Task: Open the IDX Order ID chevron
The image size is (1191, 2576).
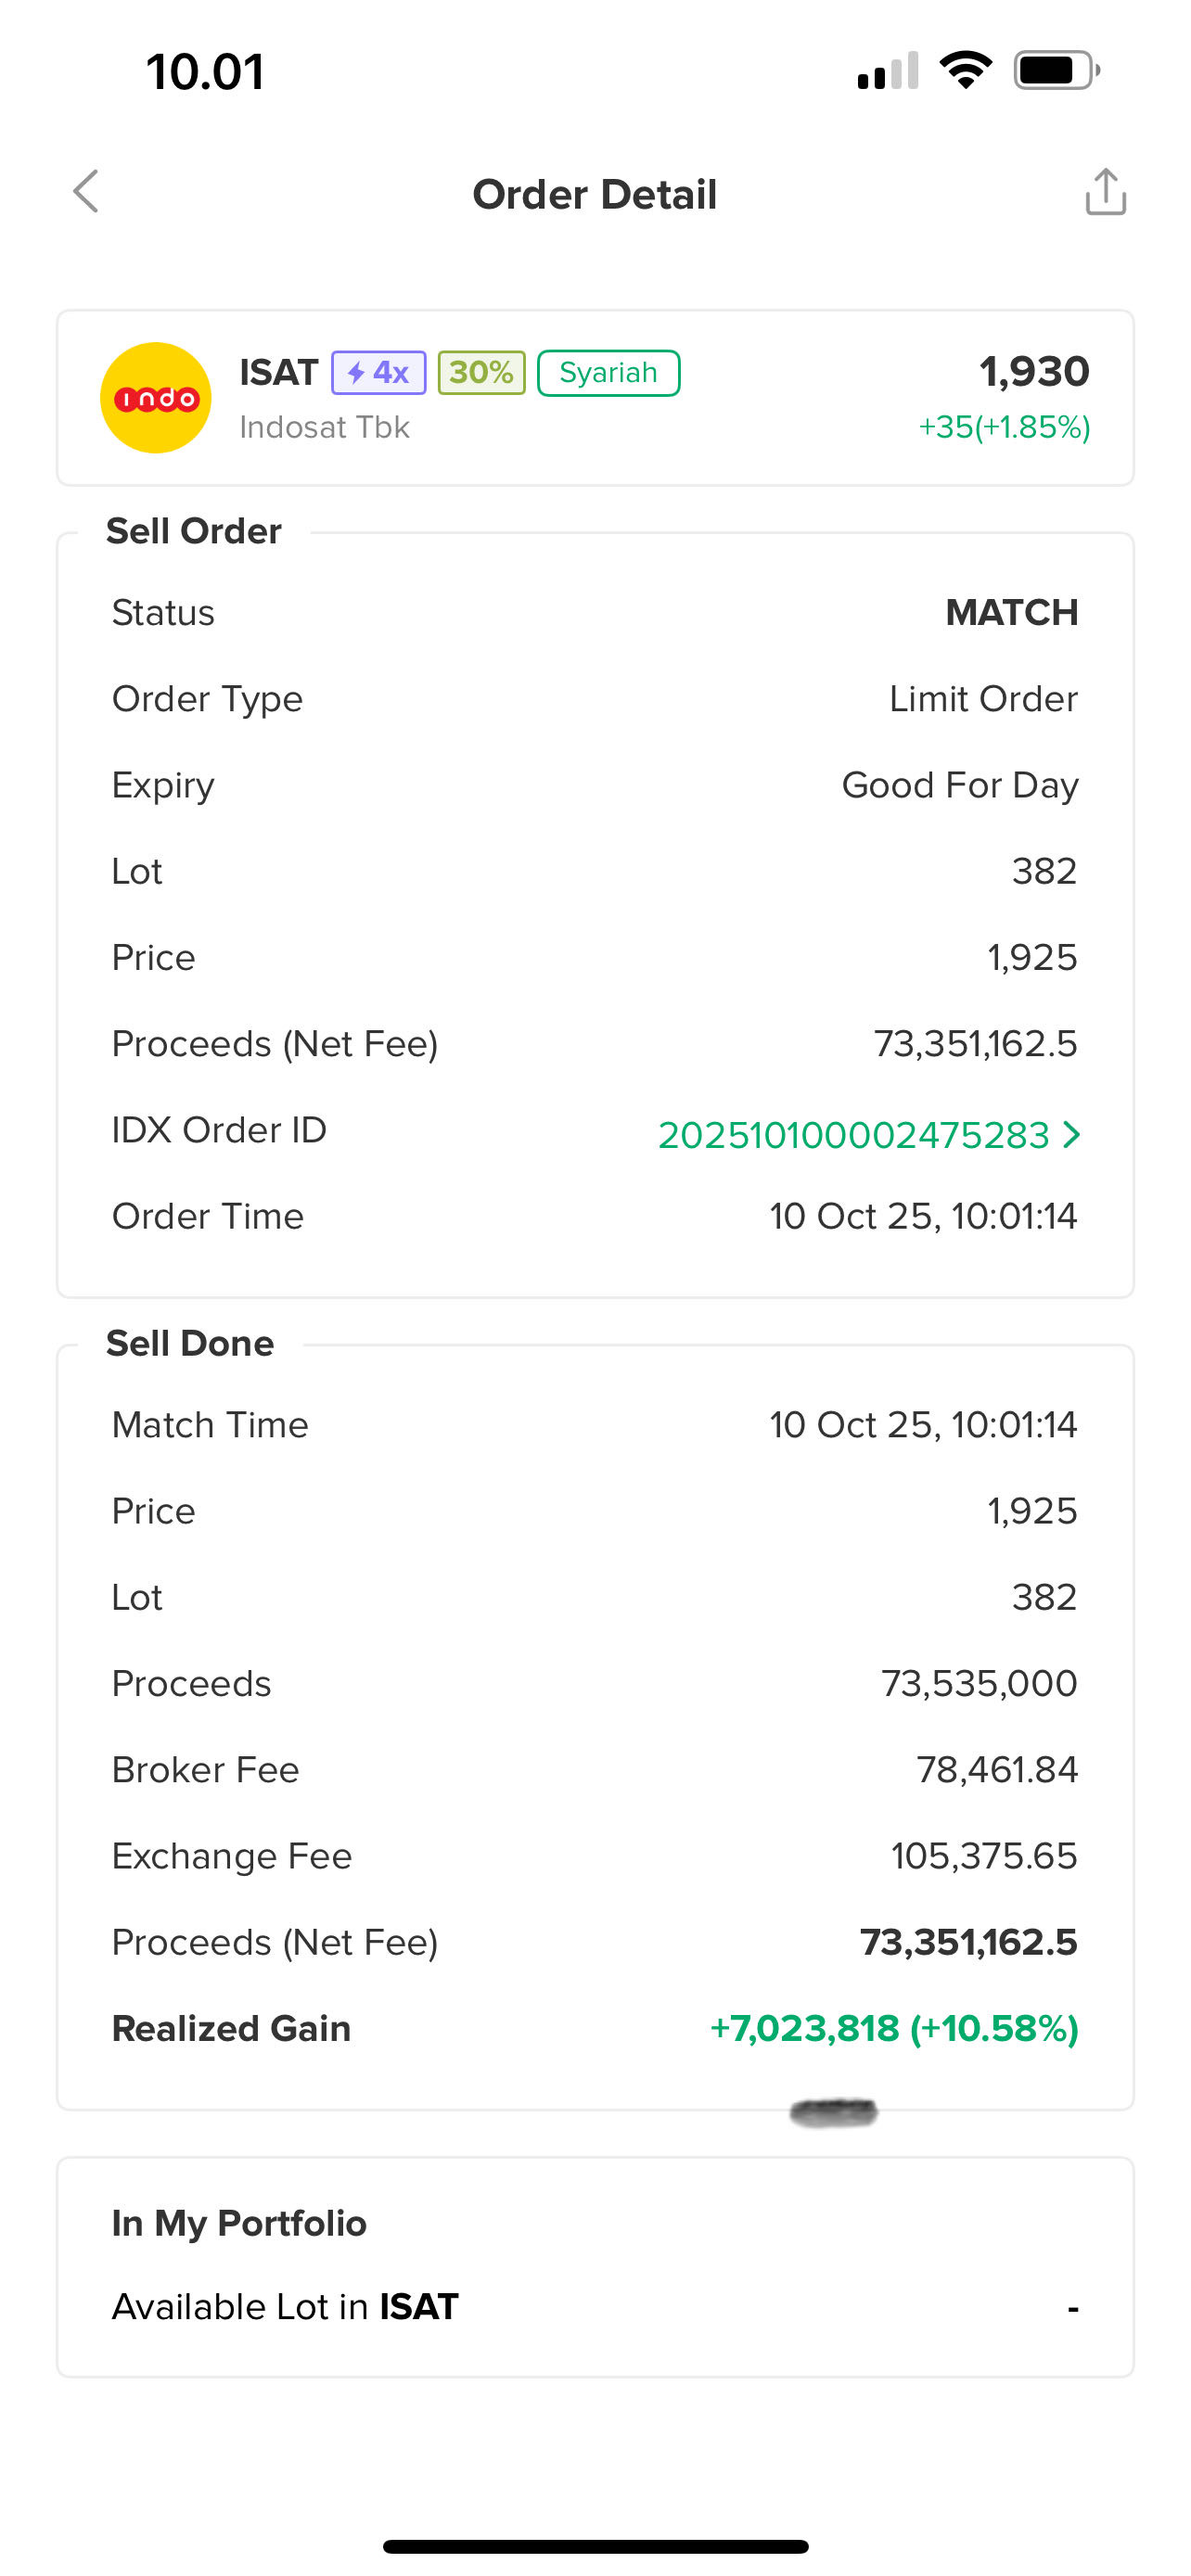Action: click(x=1072, y=1134)
